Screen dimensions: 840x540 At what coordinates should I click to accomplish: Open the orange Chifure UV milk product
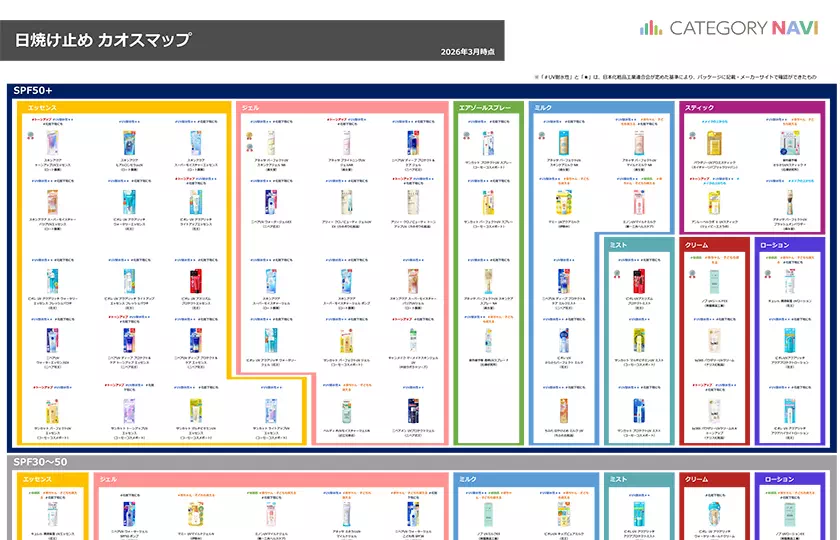point(564,411)
